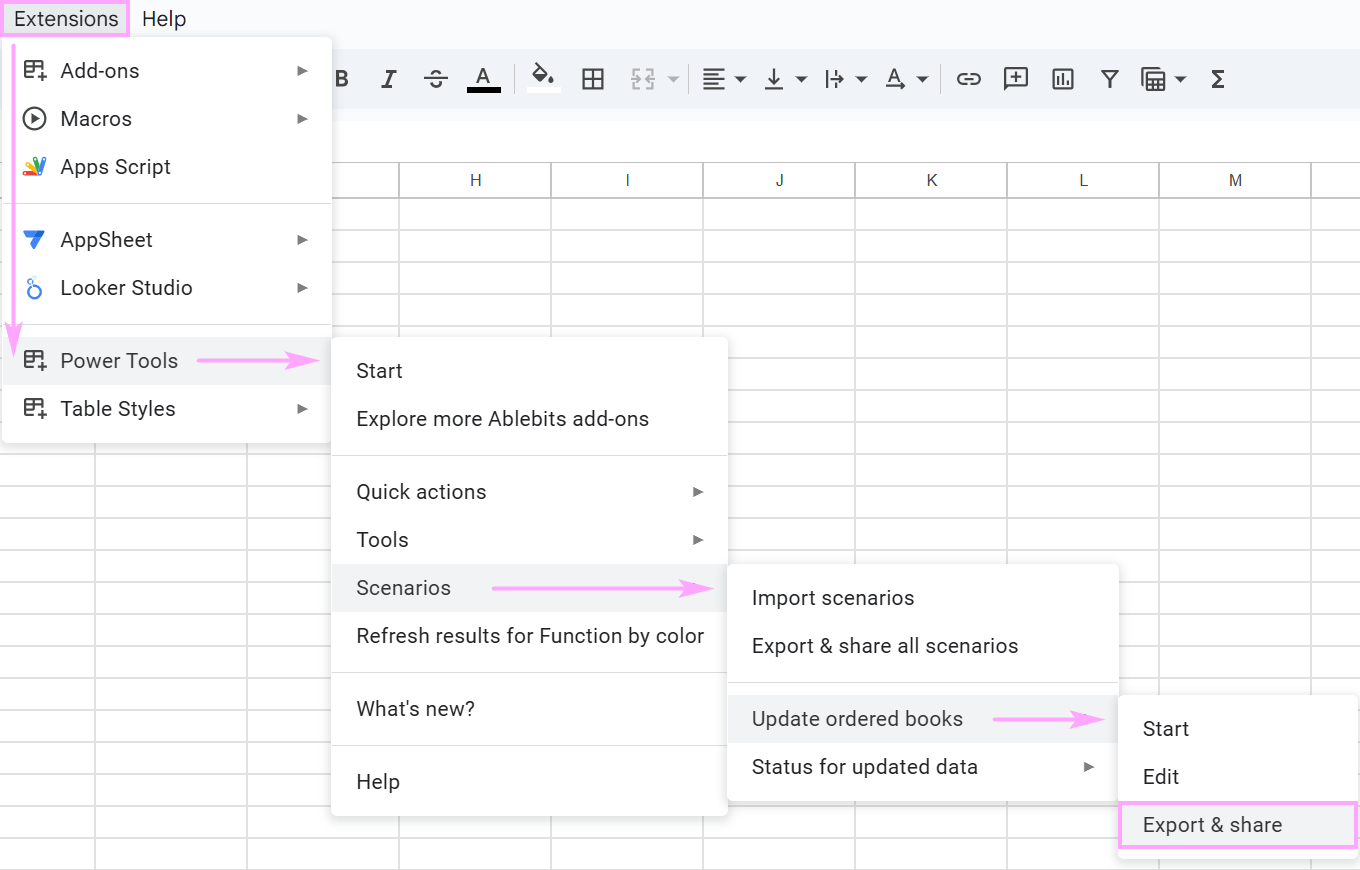Image resolution: width=1360 pixels, height=870 pixels.
Task: Expand the text wrapping dropdown arrow
Action: click(x=861, y=79)
